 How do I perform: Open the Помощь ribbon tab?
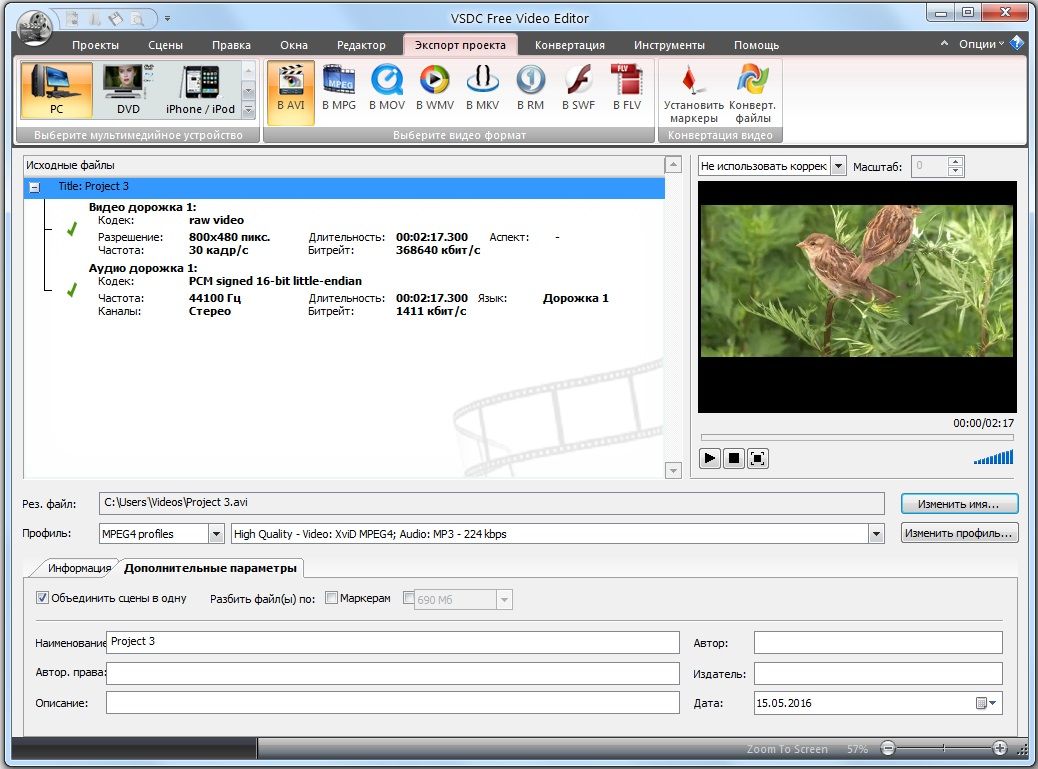click(x=757, y=45)
